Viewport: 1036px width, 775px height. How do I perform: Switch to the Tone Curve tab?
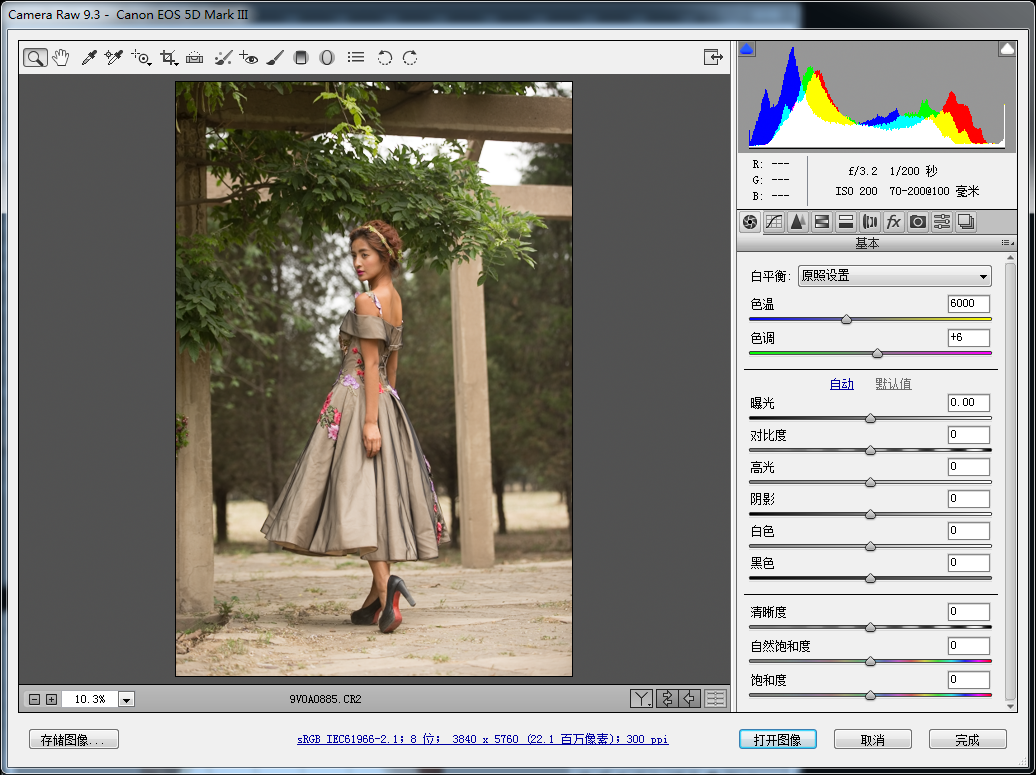coord(774,222)
